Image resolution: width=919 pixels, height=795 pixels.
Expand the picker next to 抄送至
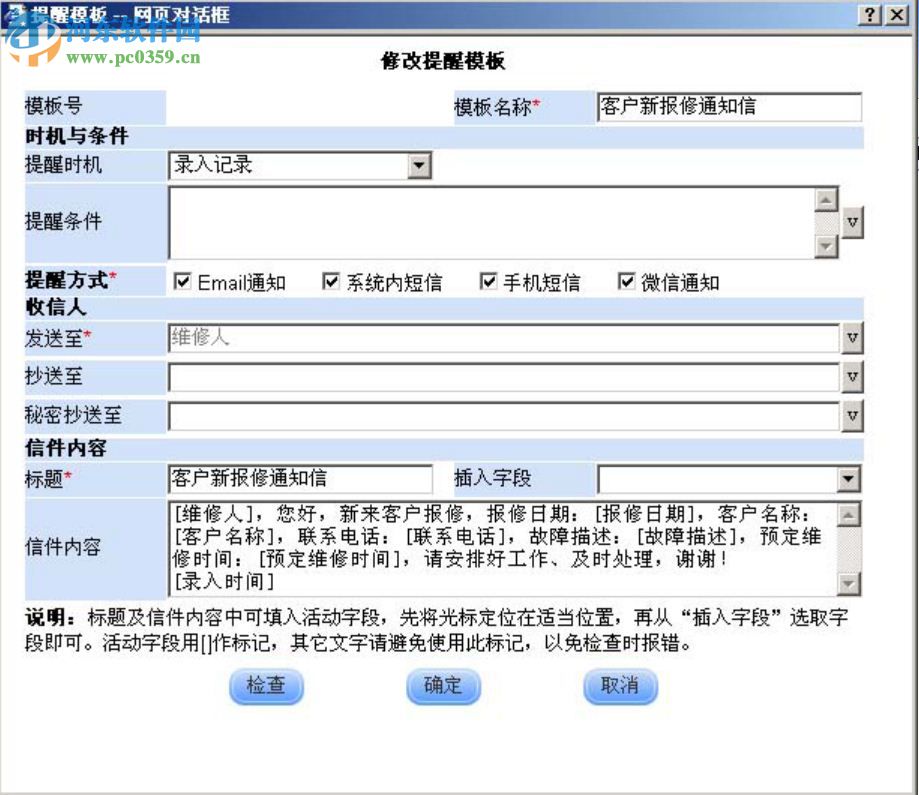click(854, 378)
